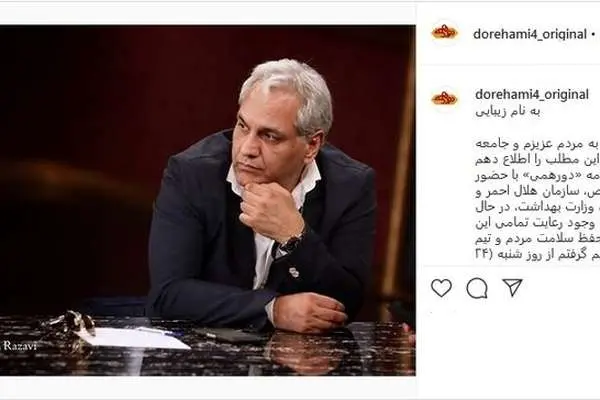Open dorehami4_original profile from the post header

point(530,34)
